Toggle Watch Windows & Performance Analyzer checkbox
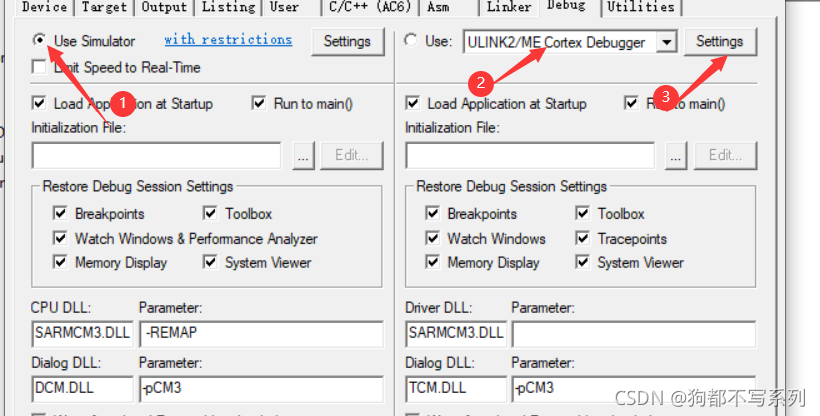Image resolution: width=820 pixels, height=416 pixels. pos(60,239)
